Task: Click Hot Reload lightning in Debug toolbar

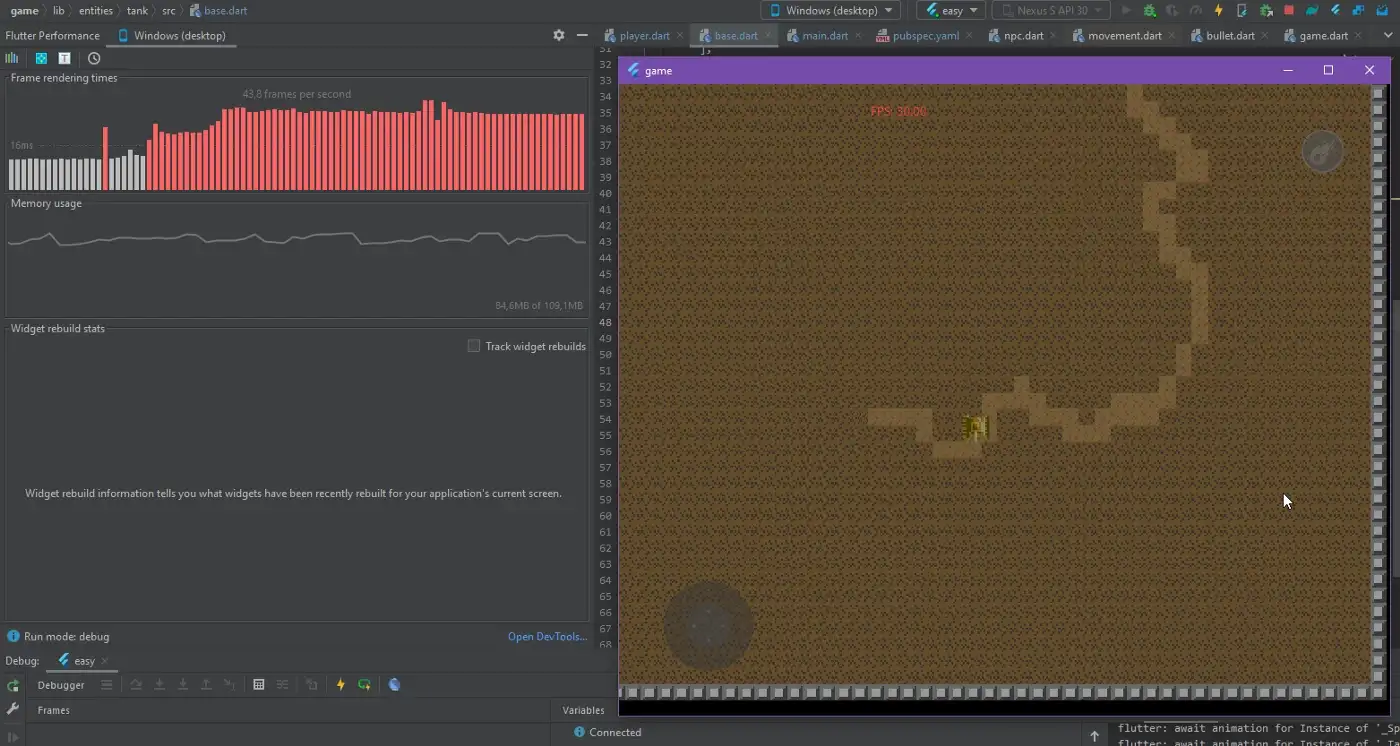Action: point(341,685)
